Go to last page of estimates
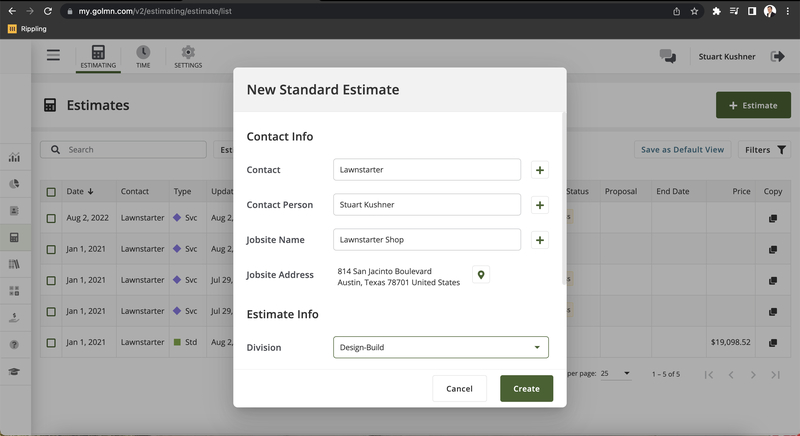 coord(776,375)
